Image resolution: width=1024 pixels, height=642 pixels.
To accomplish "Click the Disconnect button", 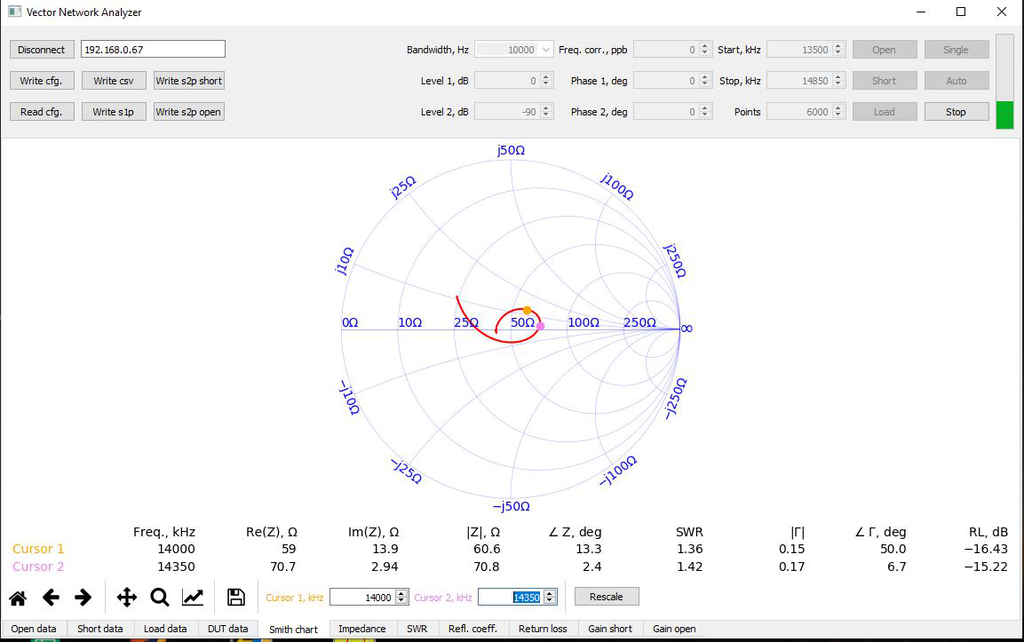I will [x=41, y=50].
